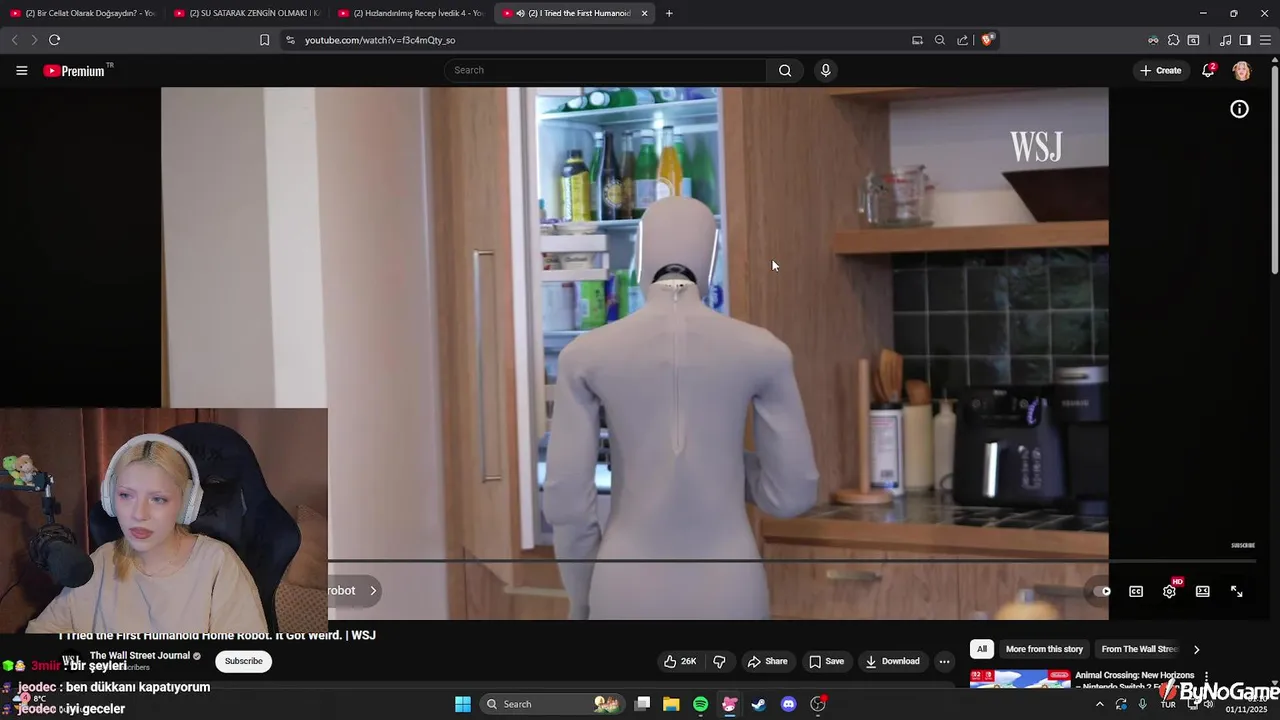Open video quality settings gear
The height and width of the screenshot is (720, 1280).
coord(1169,591)
